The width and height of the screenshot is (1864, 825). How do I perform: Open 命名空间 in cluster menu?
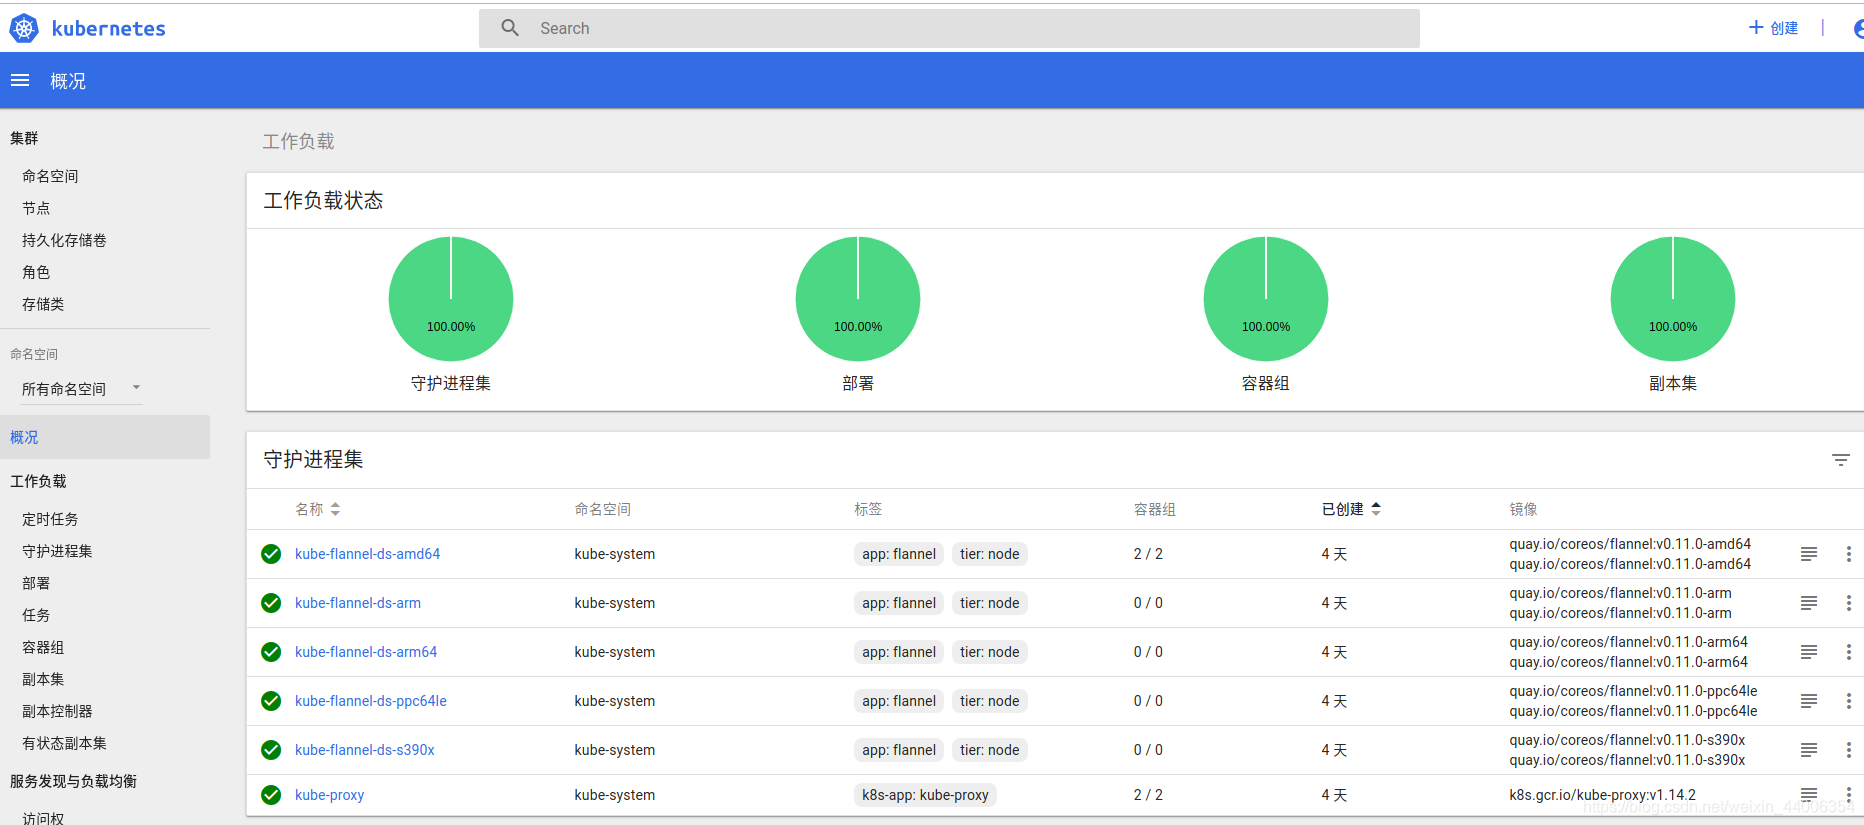(x=50, y=176)
